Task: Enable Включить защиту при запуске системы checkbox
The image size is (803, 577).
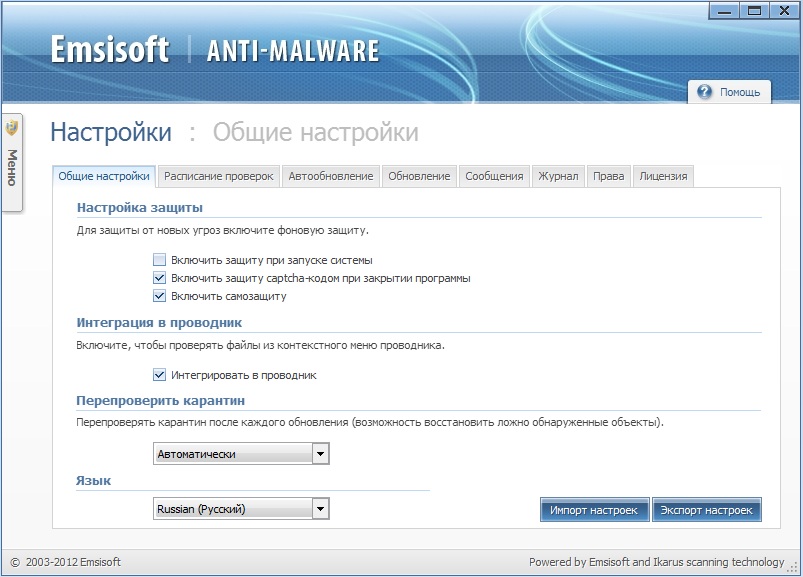Action: click(x=159, y=260)
